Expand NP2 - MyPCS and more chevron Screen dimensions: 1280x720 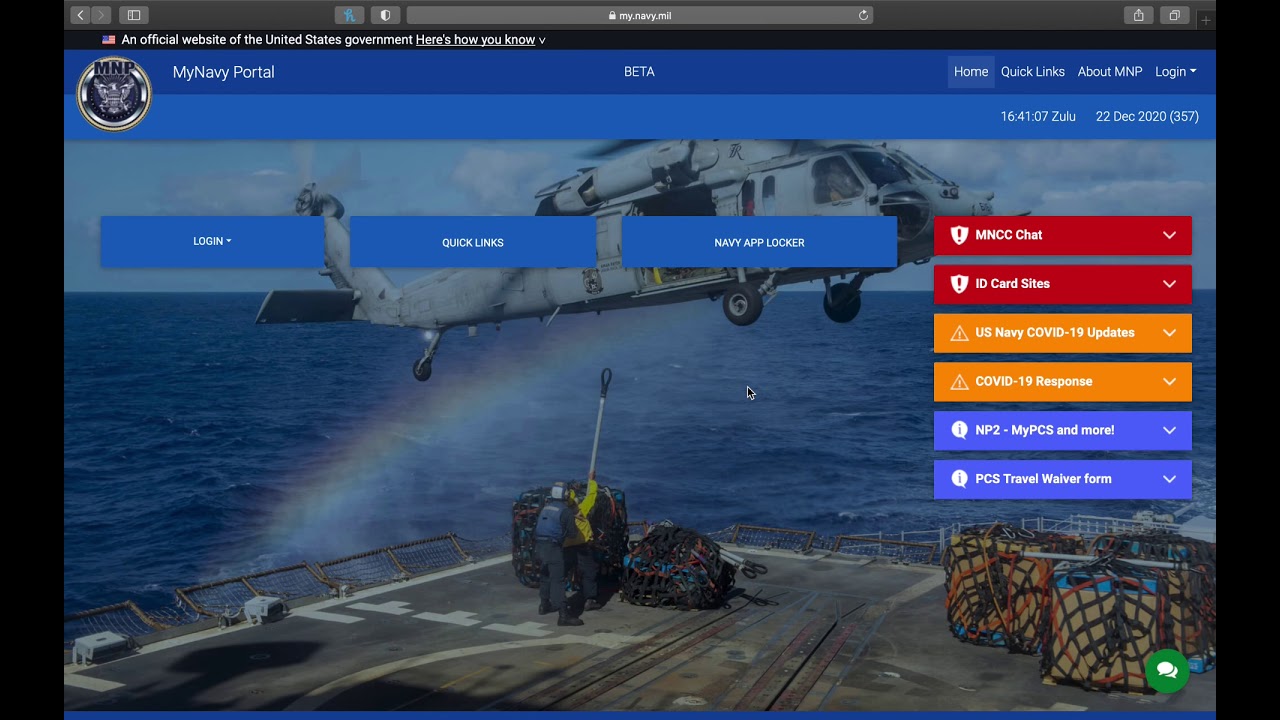click(1169, 430)
